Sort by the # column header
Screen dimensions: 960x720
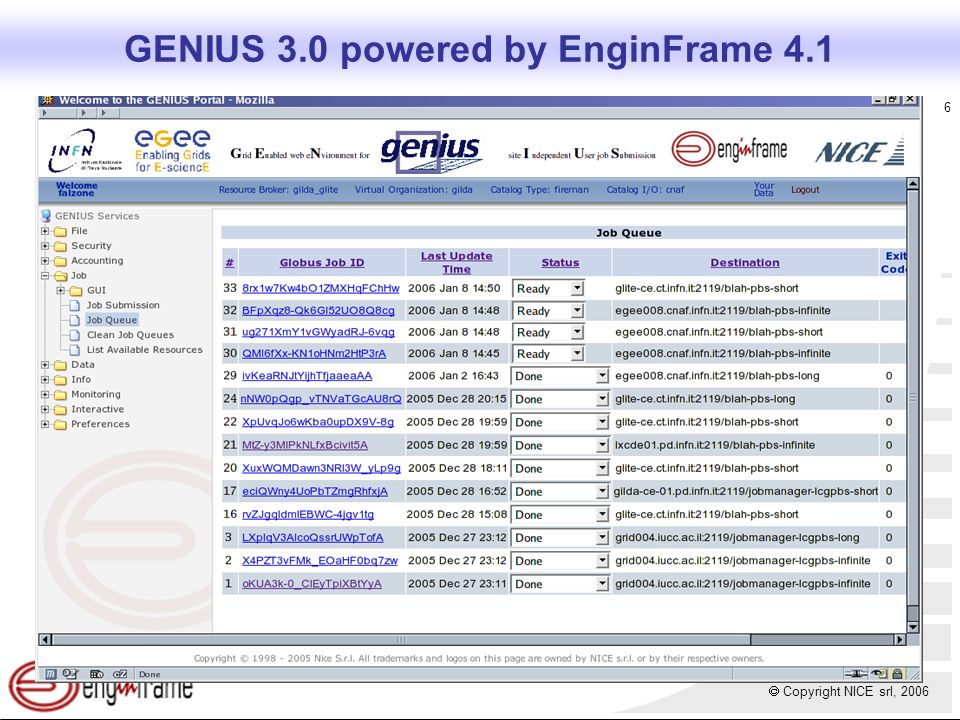tap(230, 263)
